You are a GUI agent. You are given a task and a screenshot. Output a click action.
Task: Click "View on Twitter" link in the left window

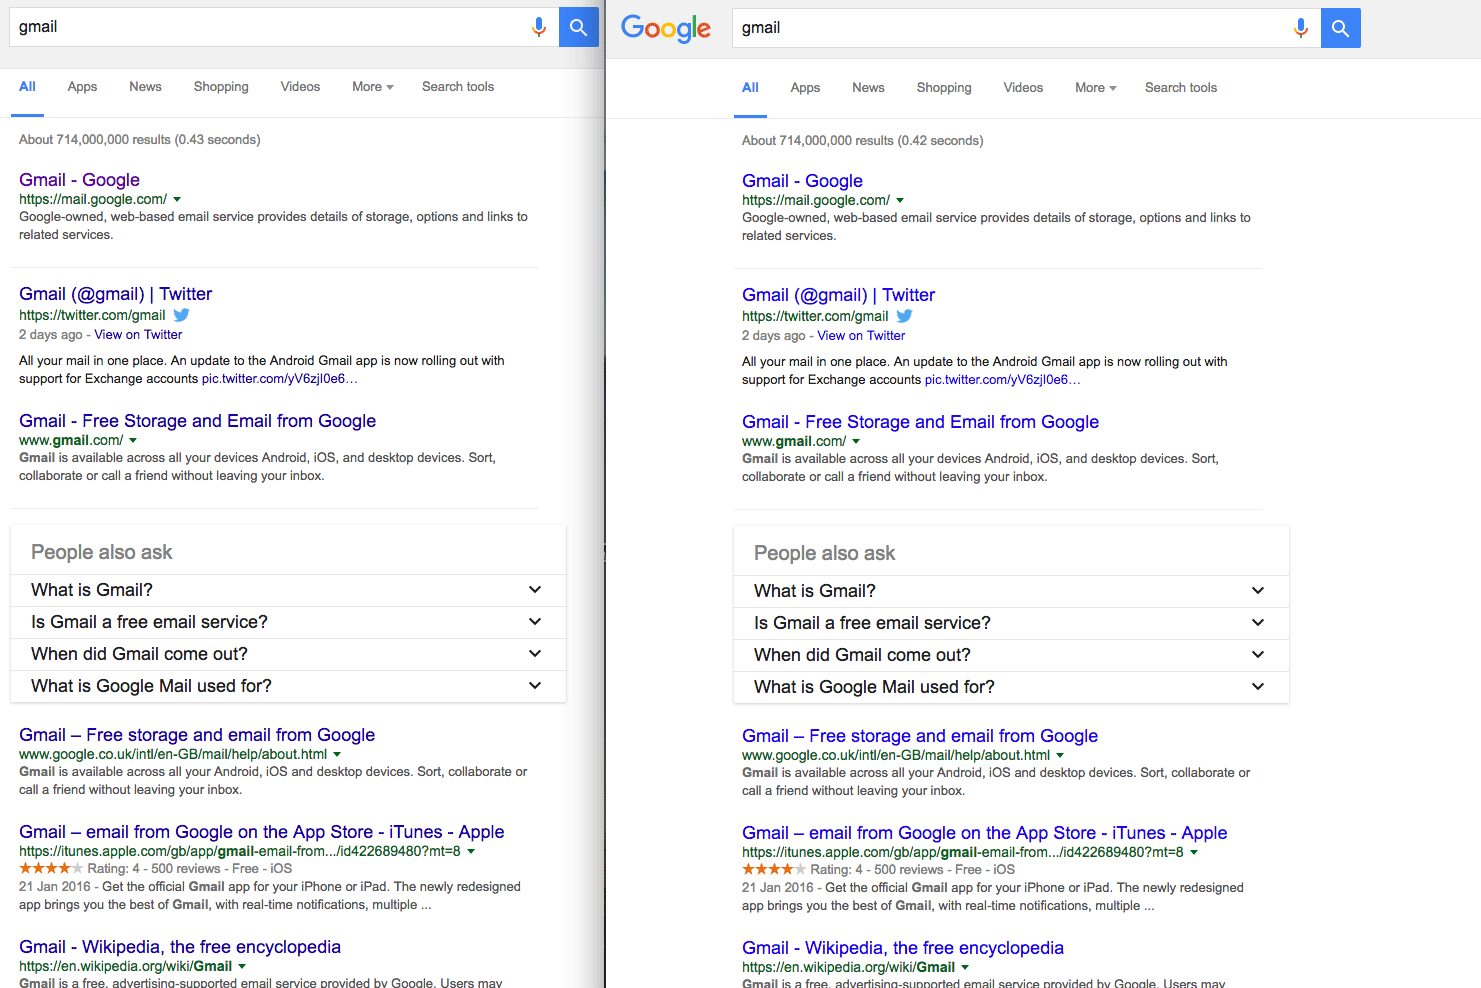pyautogui.click(x=138, y=335)
